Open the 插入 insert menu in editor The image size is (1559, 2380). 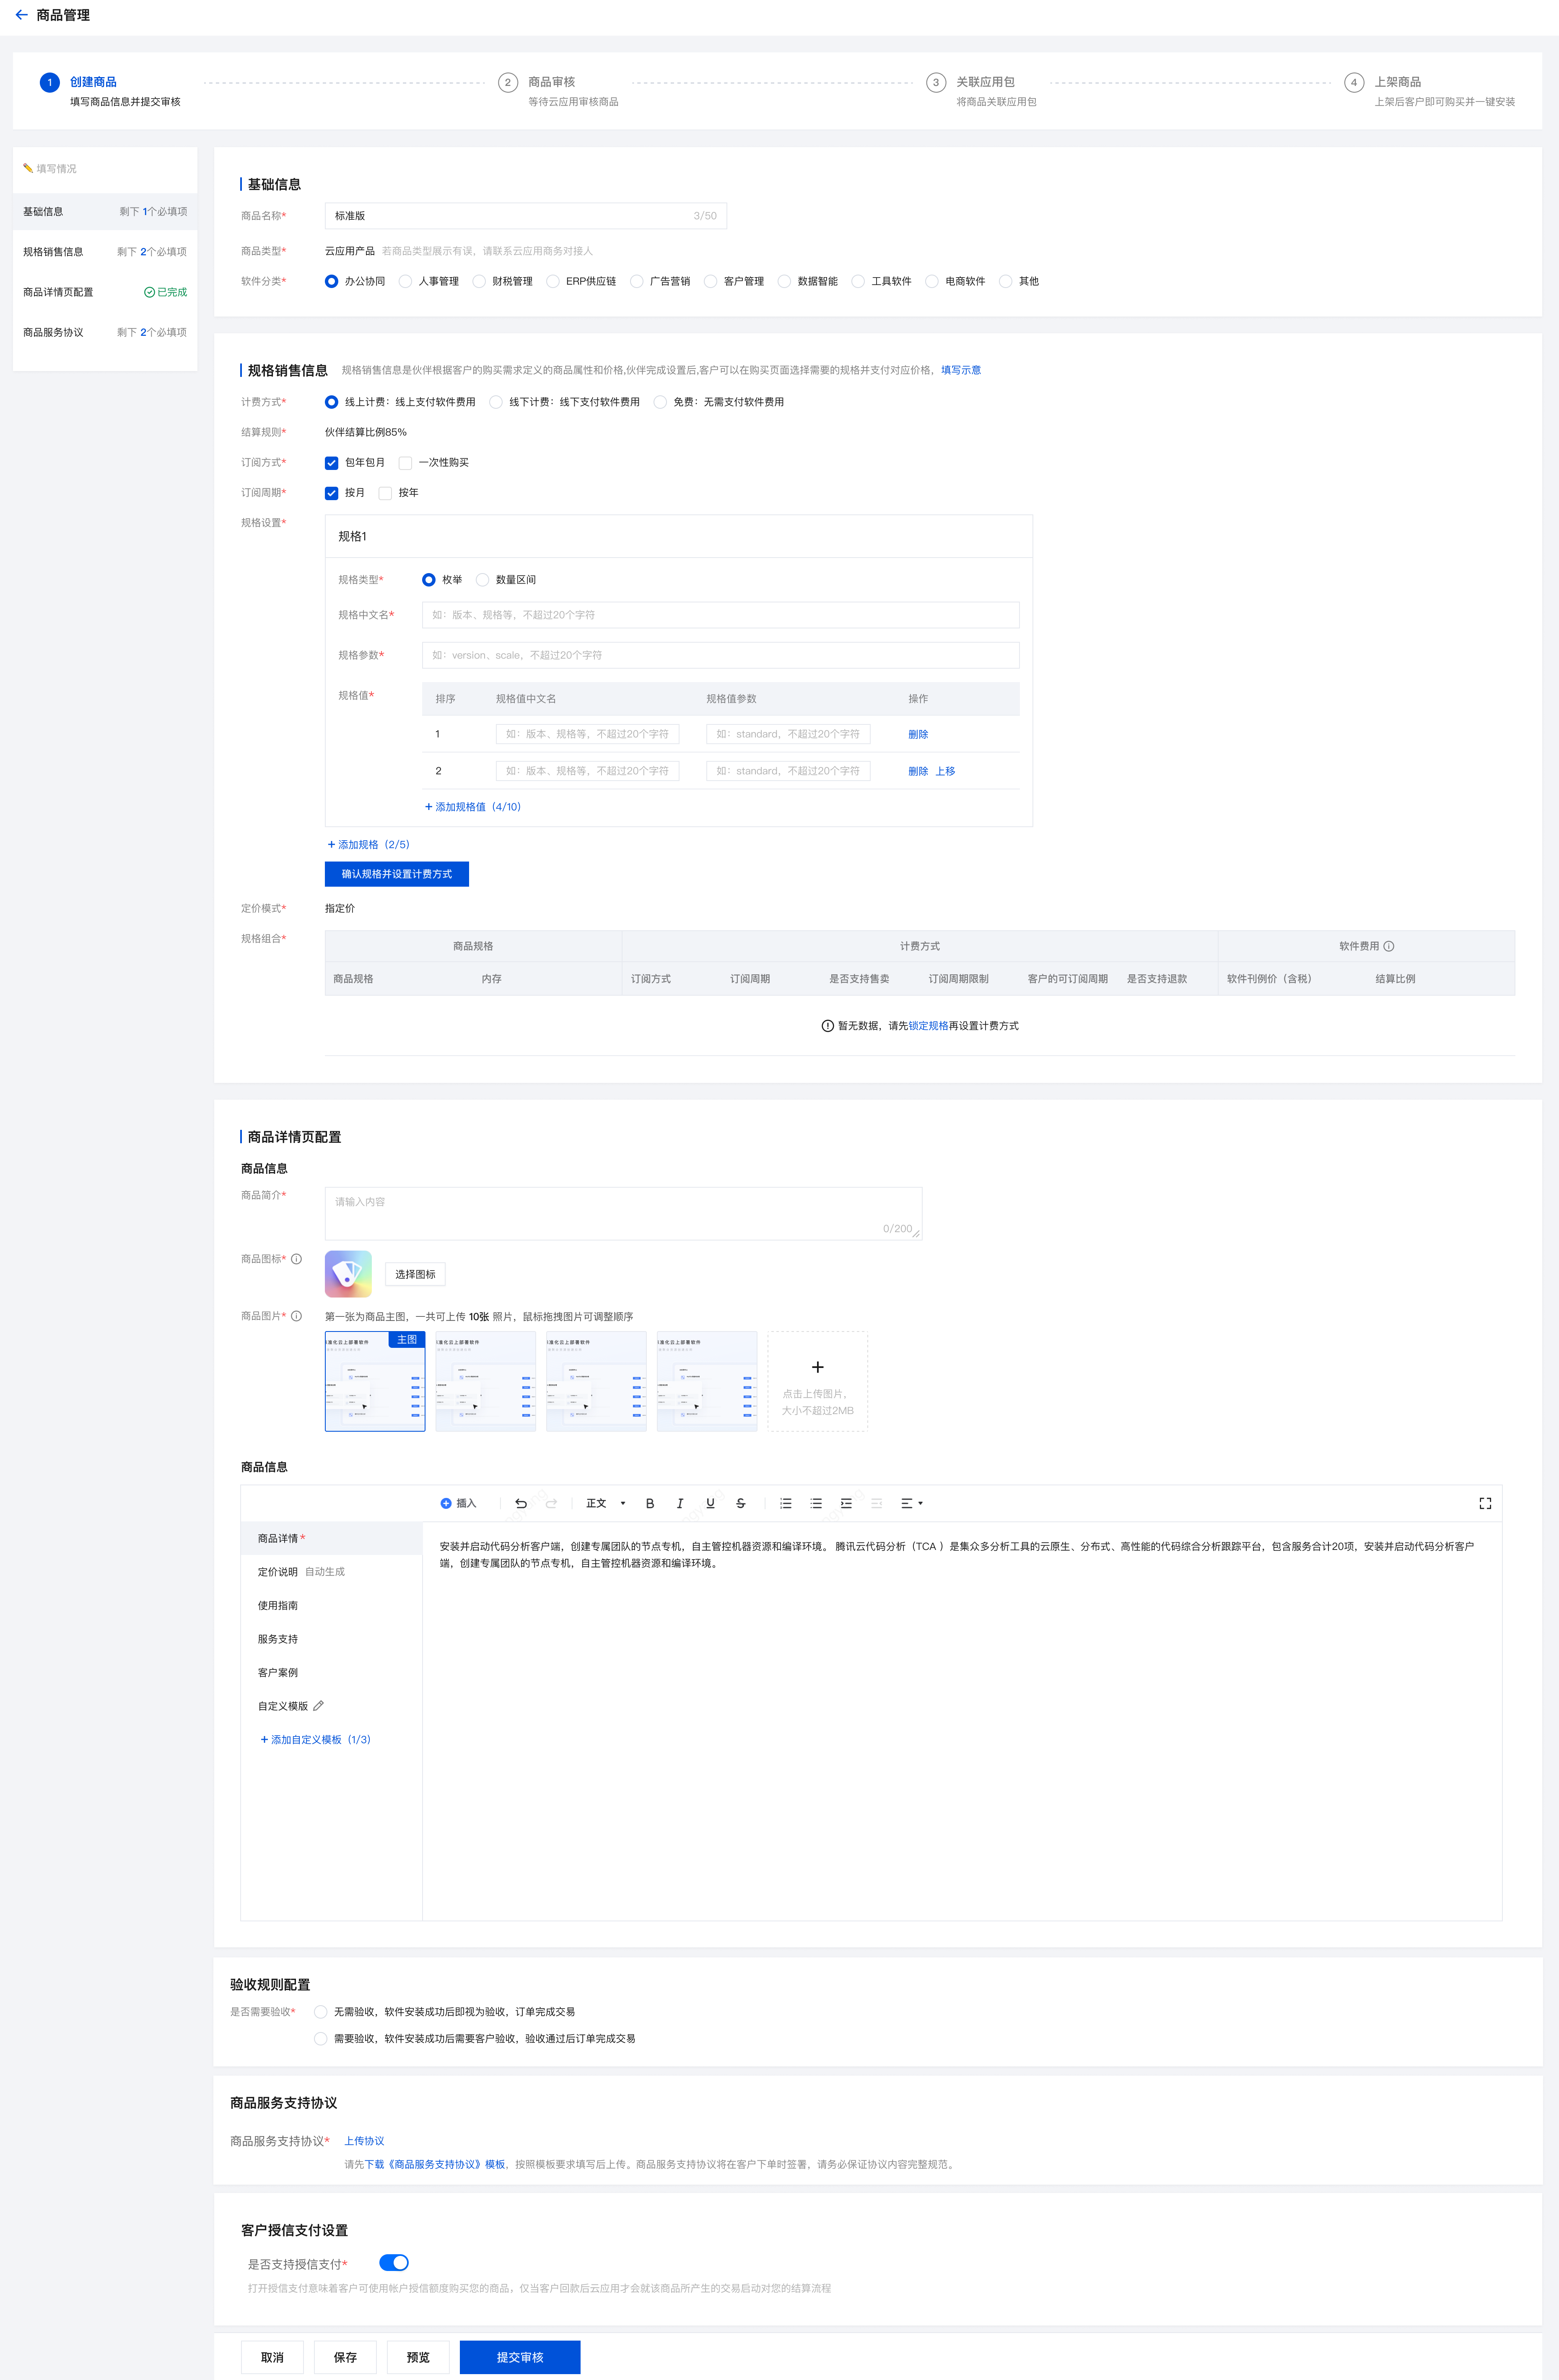point(458,1503)
